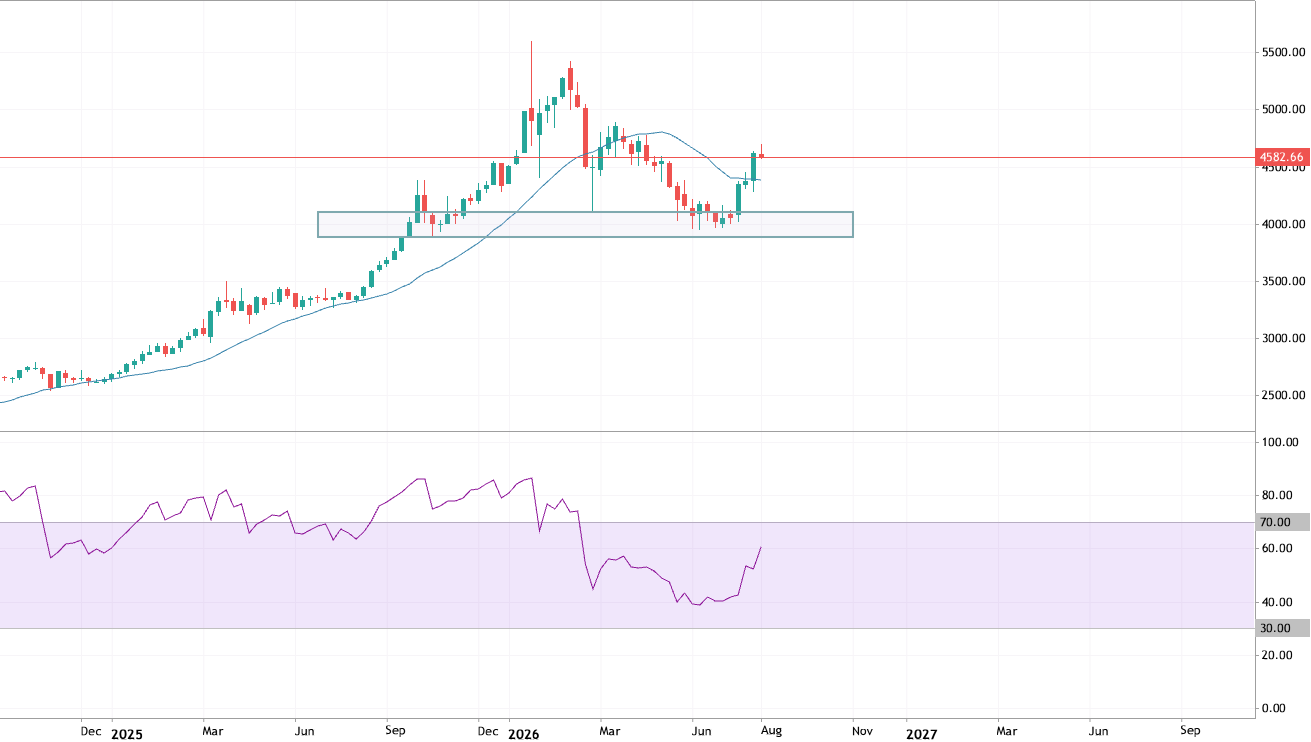This screenshot has height=742, width=1311.
Task: Select the rectangular support zone box near 4000
Action: tap(585, 224)
